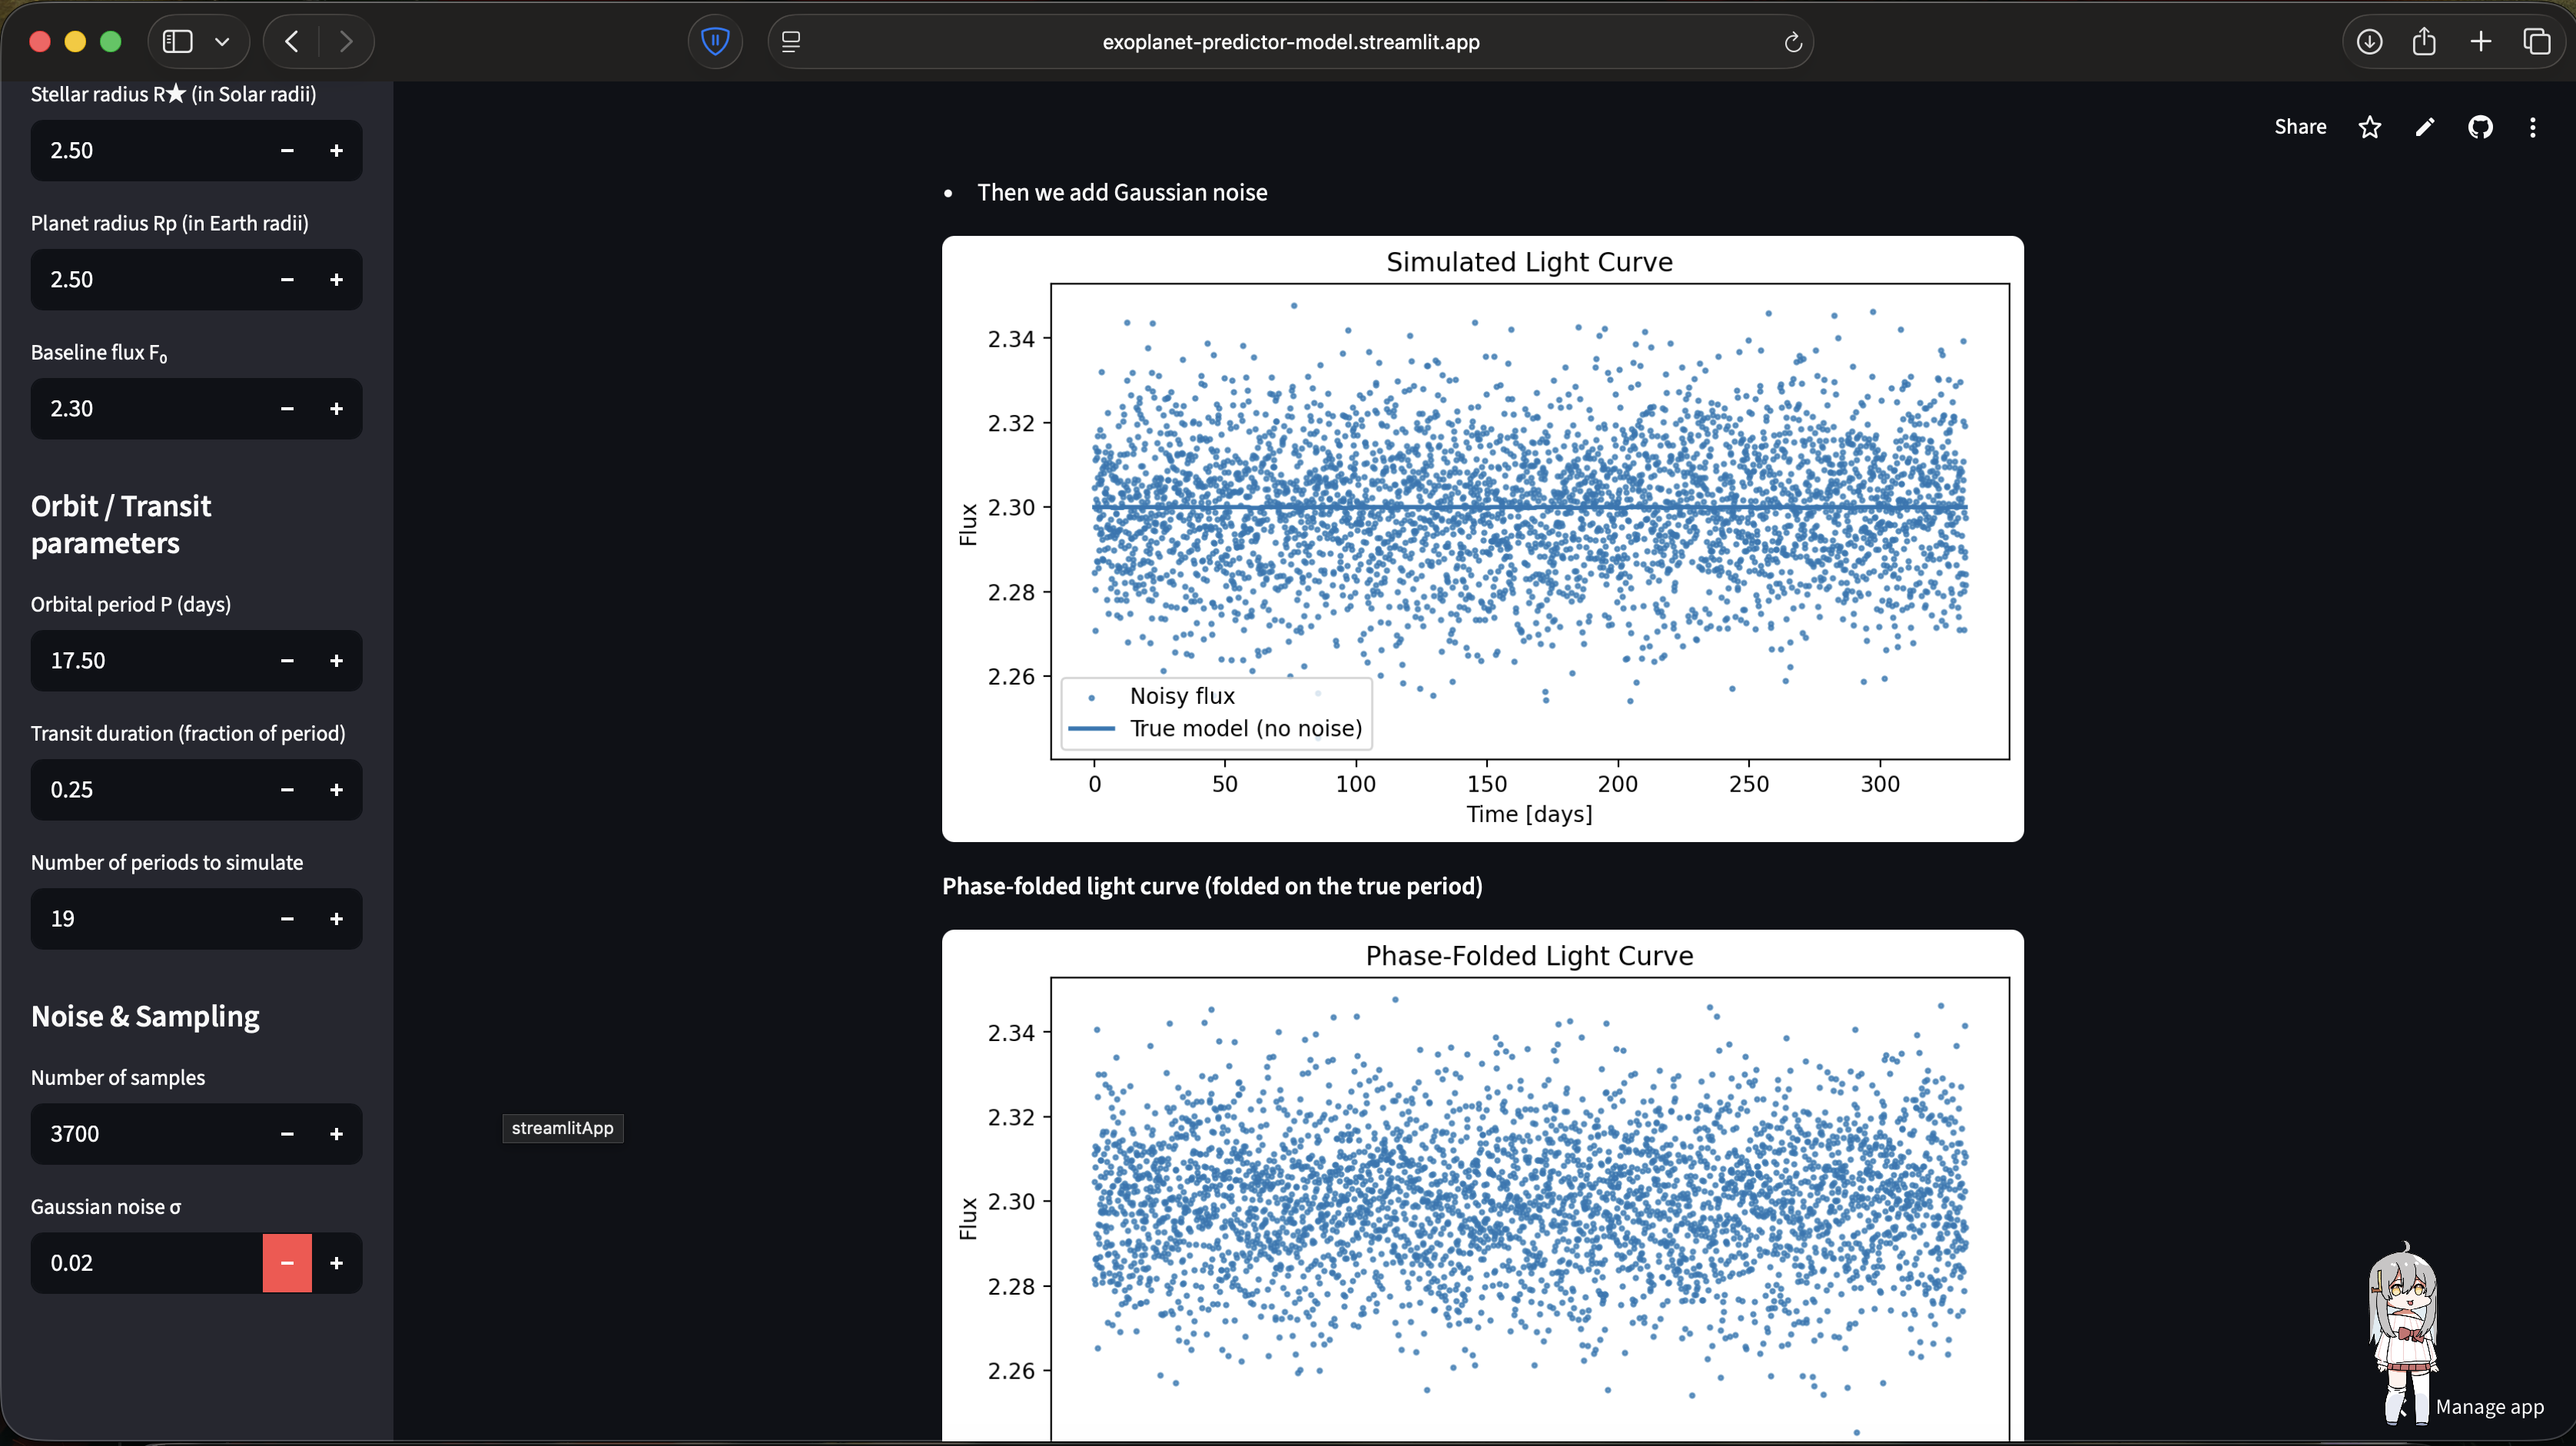The width and height of the screenshot is (2576, 1446).
Task: Select the streamlitApp badge label
Action: 562,1128
